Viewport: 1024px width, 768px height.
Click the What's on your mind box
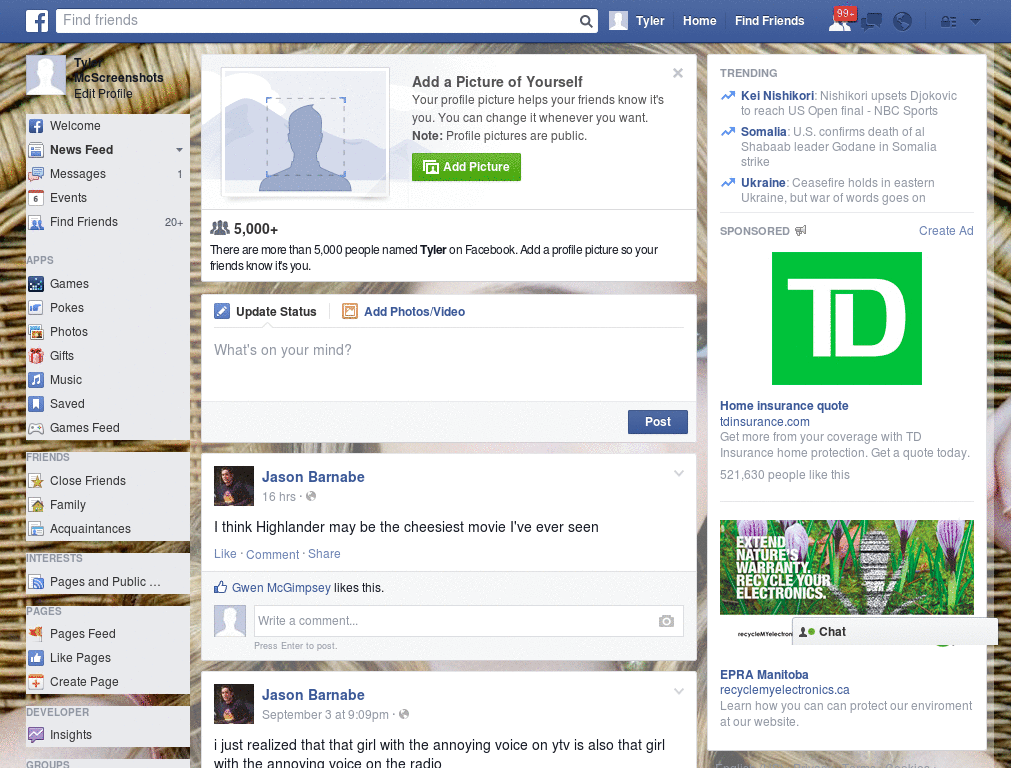point(449,364)
